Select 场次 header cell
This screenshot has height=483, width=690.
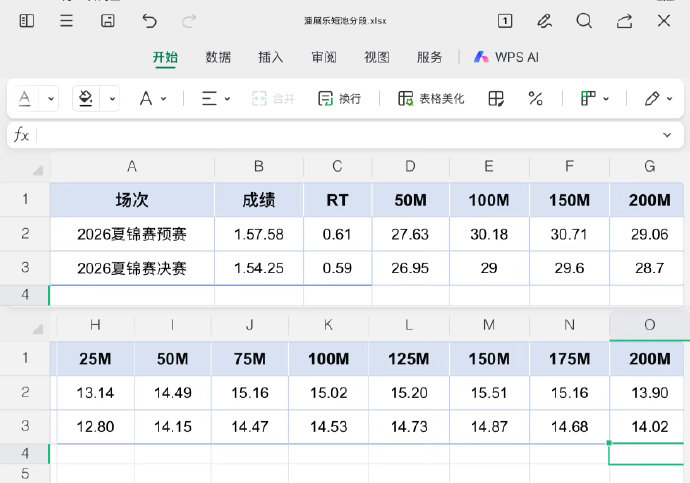(x=132, y=200)
